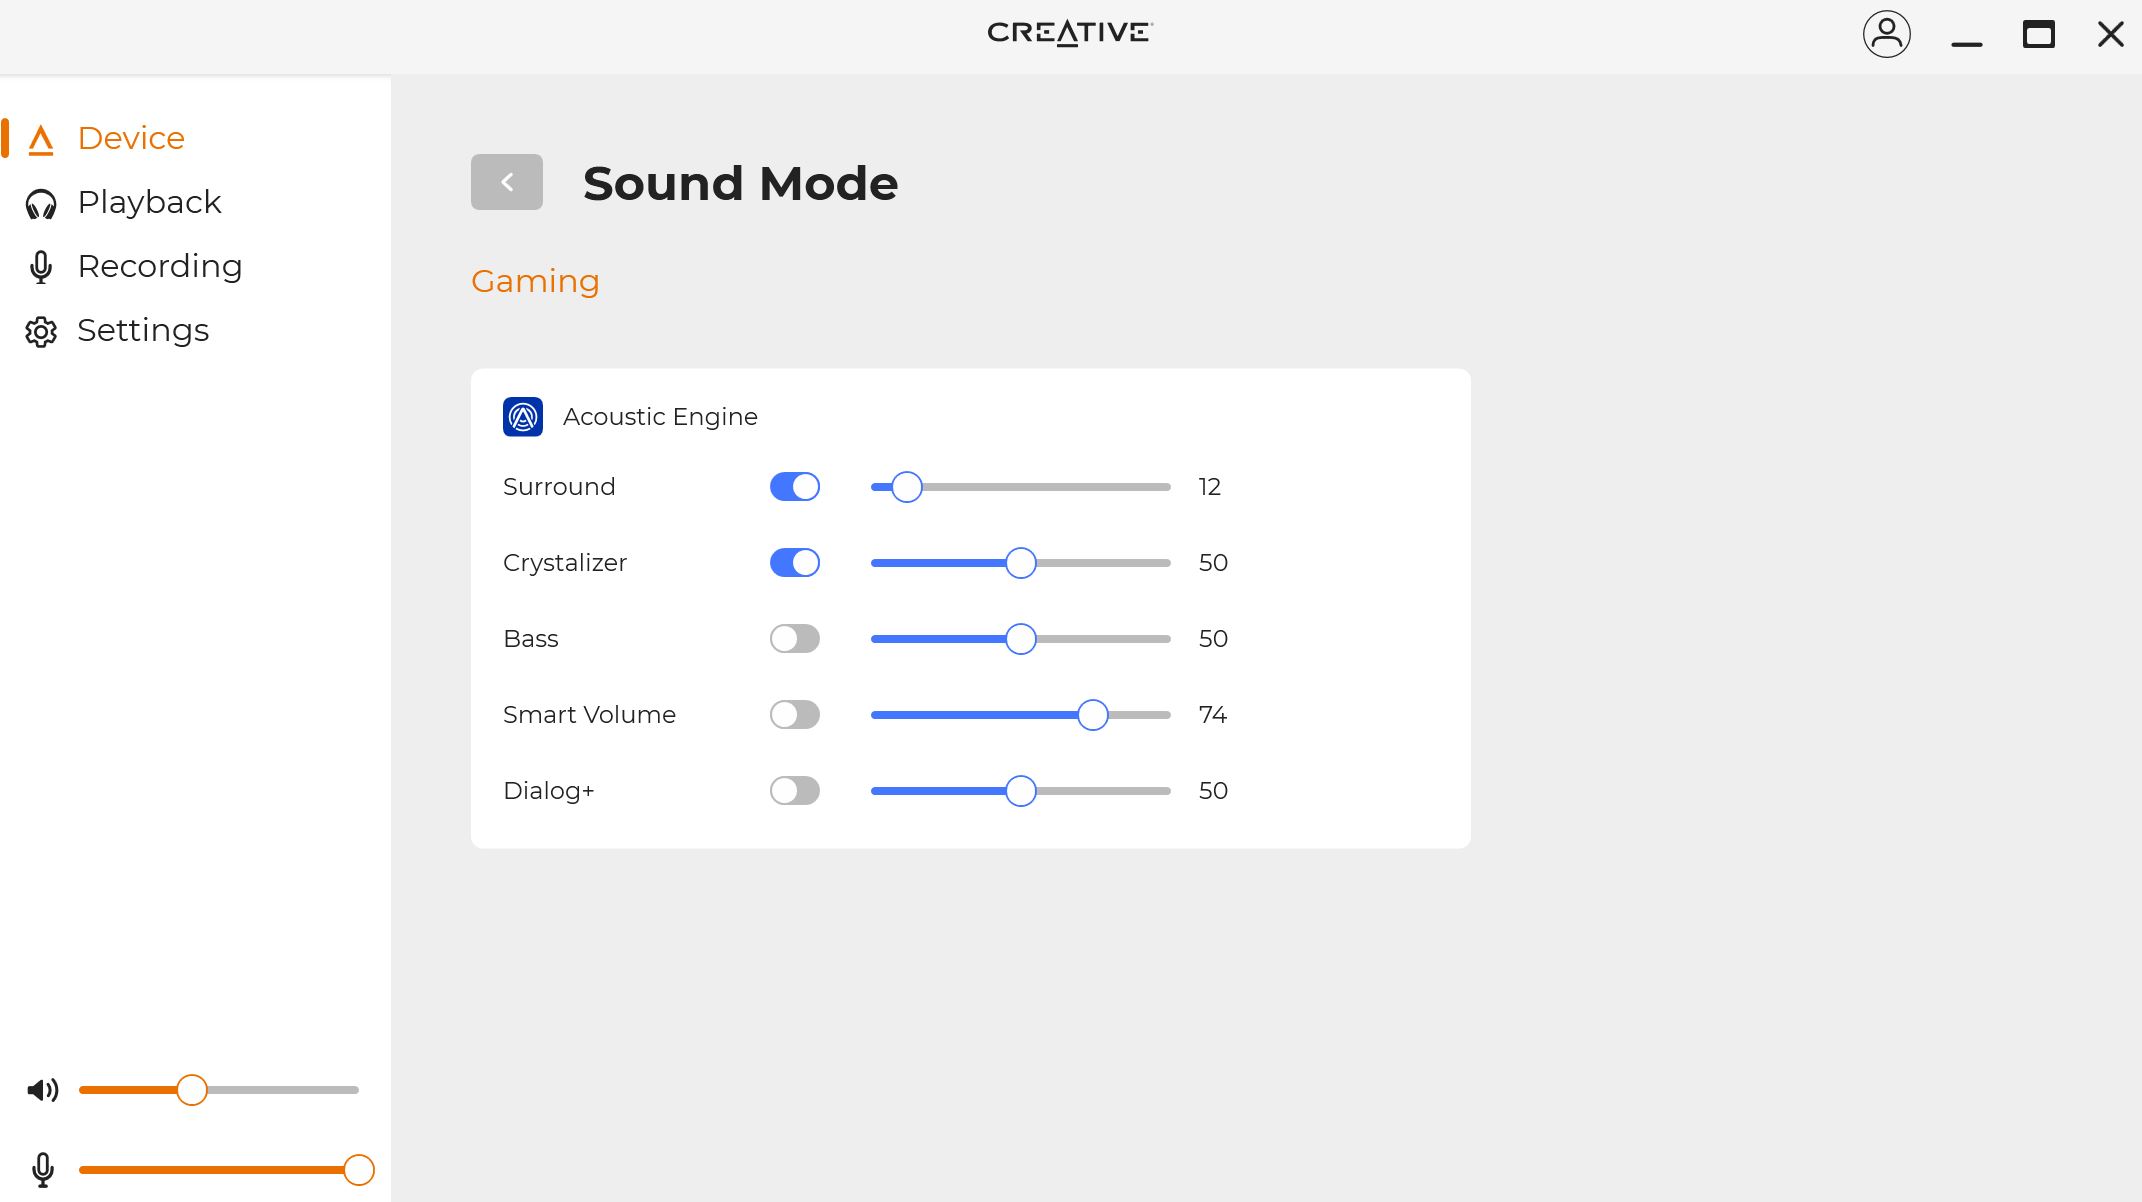Enable the Bass toggle
Screen dimensions: 2142x1202
point(795,639)
